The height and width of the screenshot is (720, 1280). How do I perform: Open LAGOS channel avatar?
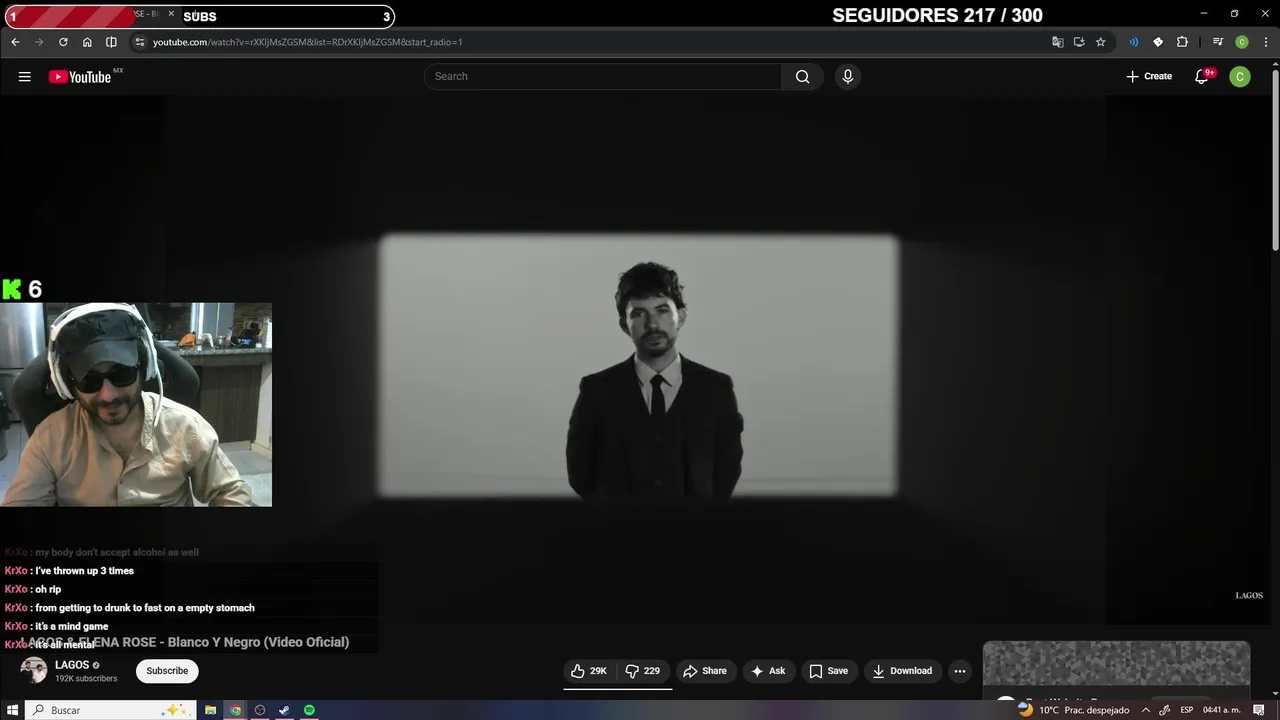pos(34,671)
